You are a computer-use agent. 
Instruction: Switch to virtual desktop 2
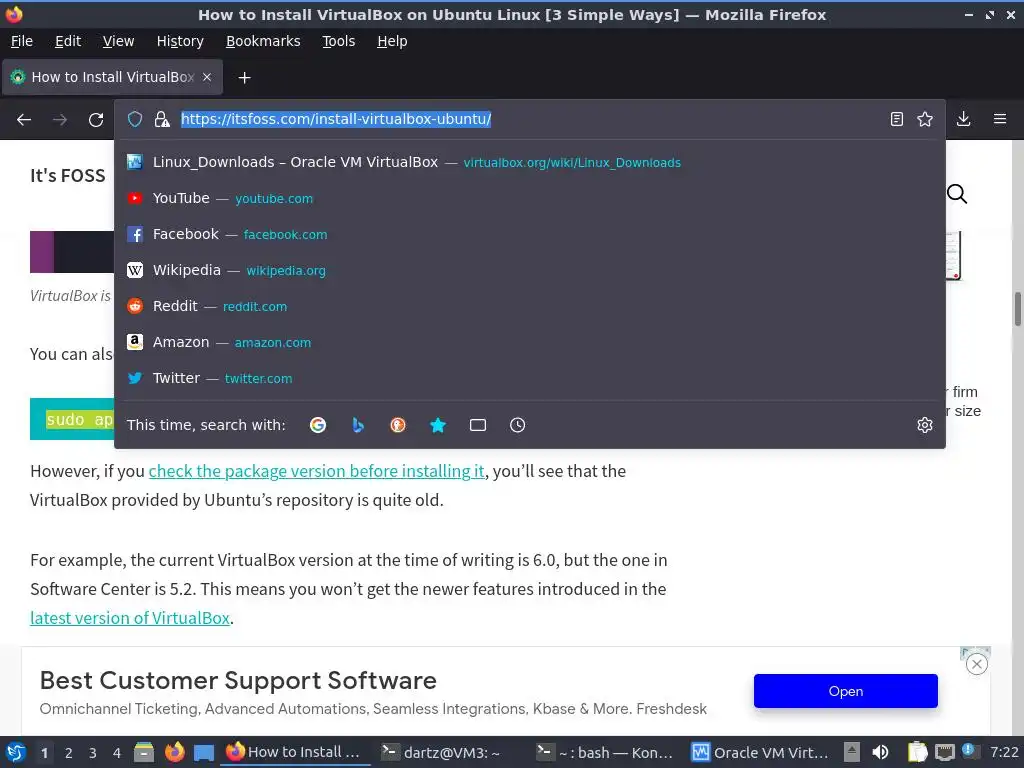point(69,753)
